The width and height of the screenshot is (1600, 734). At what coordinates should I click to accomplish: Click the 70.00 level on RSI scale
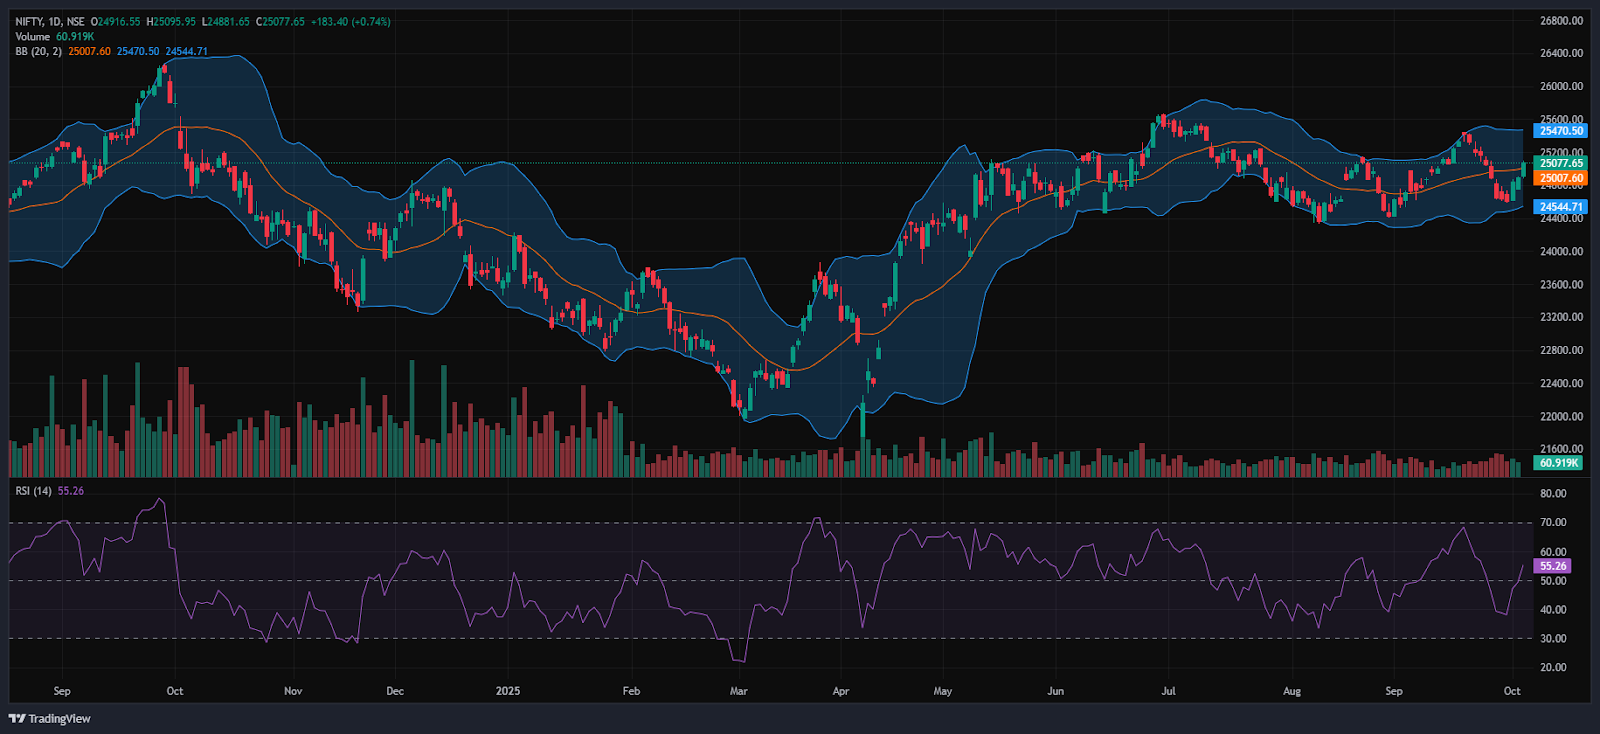1553,523
